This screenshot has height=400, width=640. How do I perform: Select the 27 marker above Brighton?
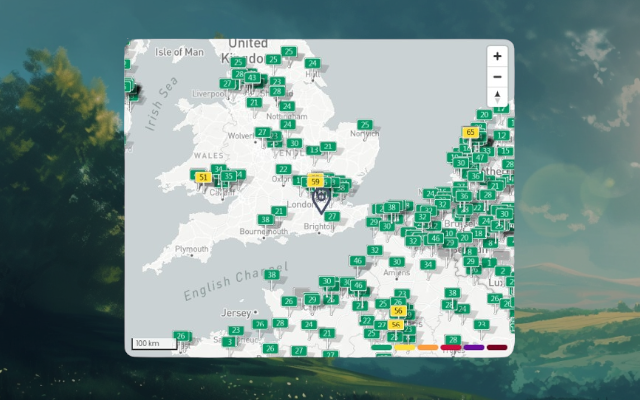click(x=332, y=216)
